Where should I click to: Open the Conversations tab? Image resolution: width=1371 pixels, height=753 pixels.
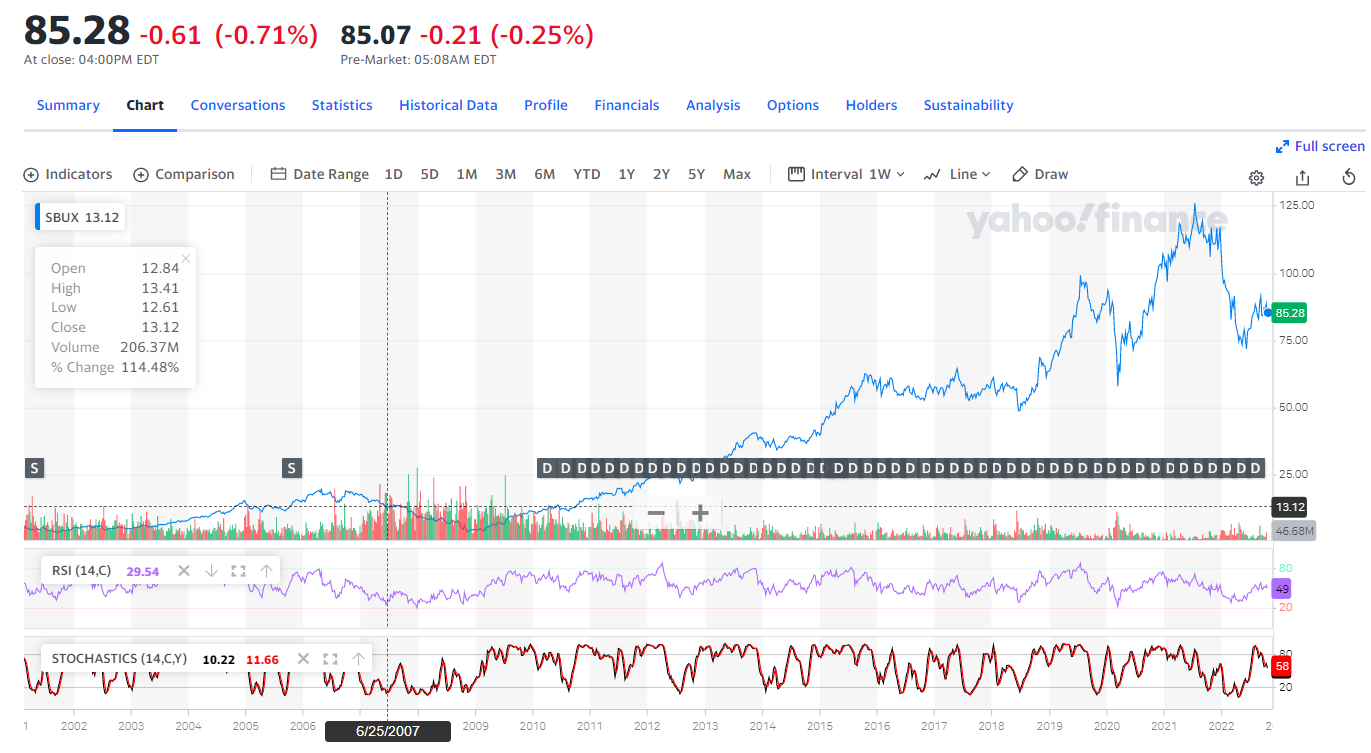(238, 105)
